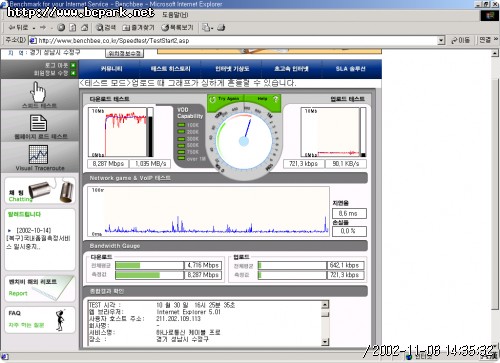Click the 회원정보 수정 link
This screenshot has width=500, height=363.
[x=51, y=73]
